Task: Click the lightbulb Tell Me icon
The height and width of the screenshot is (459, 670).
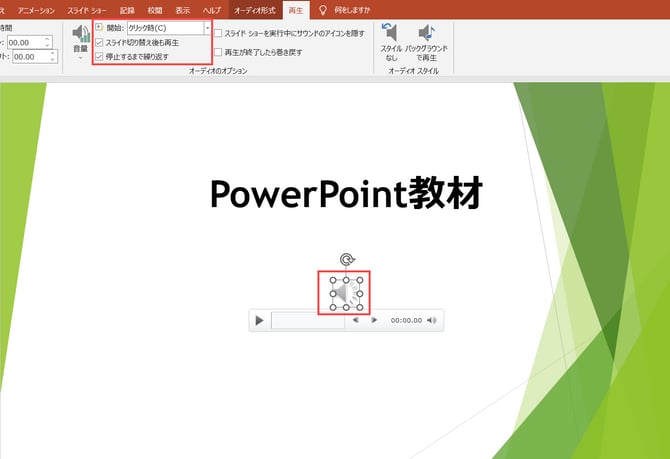Action: (323, 9)
